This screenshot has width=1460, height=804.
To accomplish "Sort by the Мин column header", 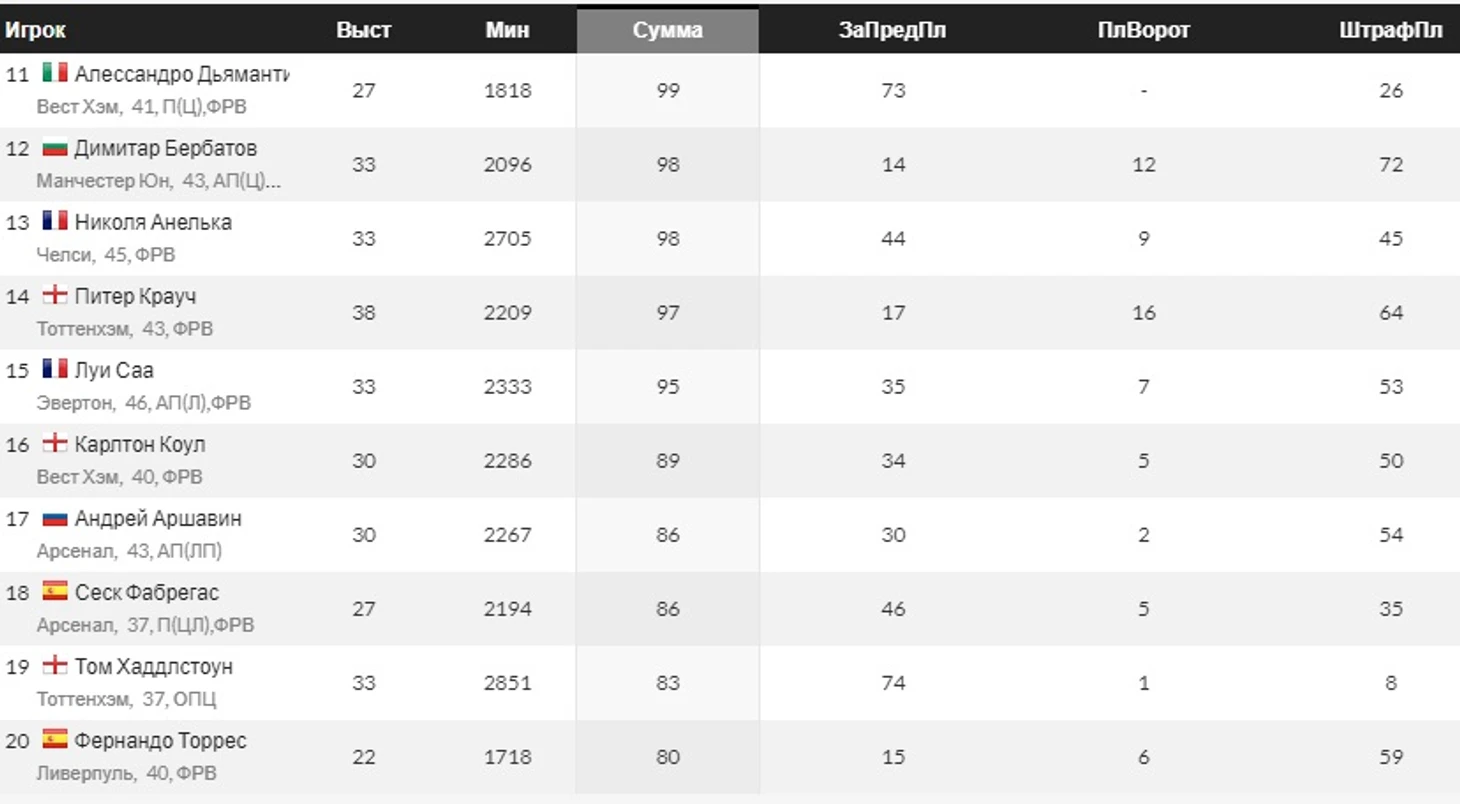I will pos(508,30).
